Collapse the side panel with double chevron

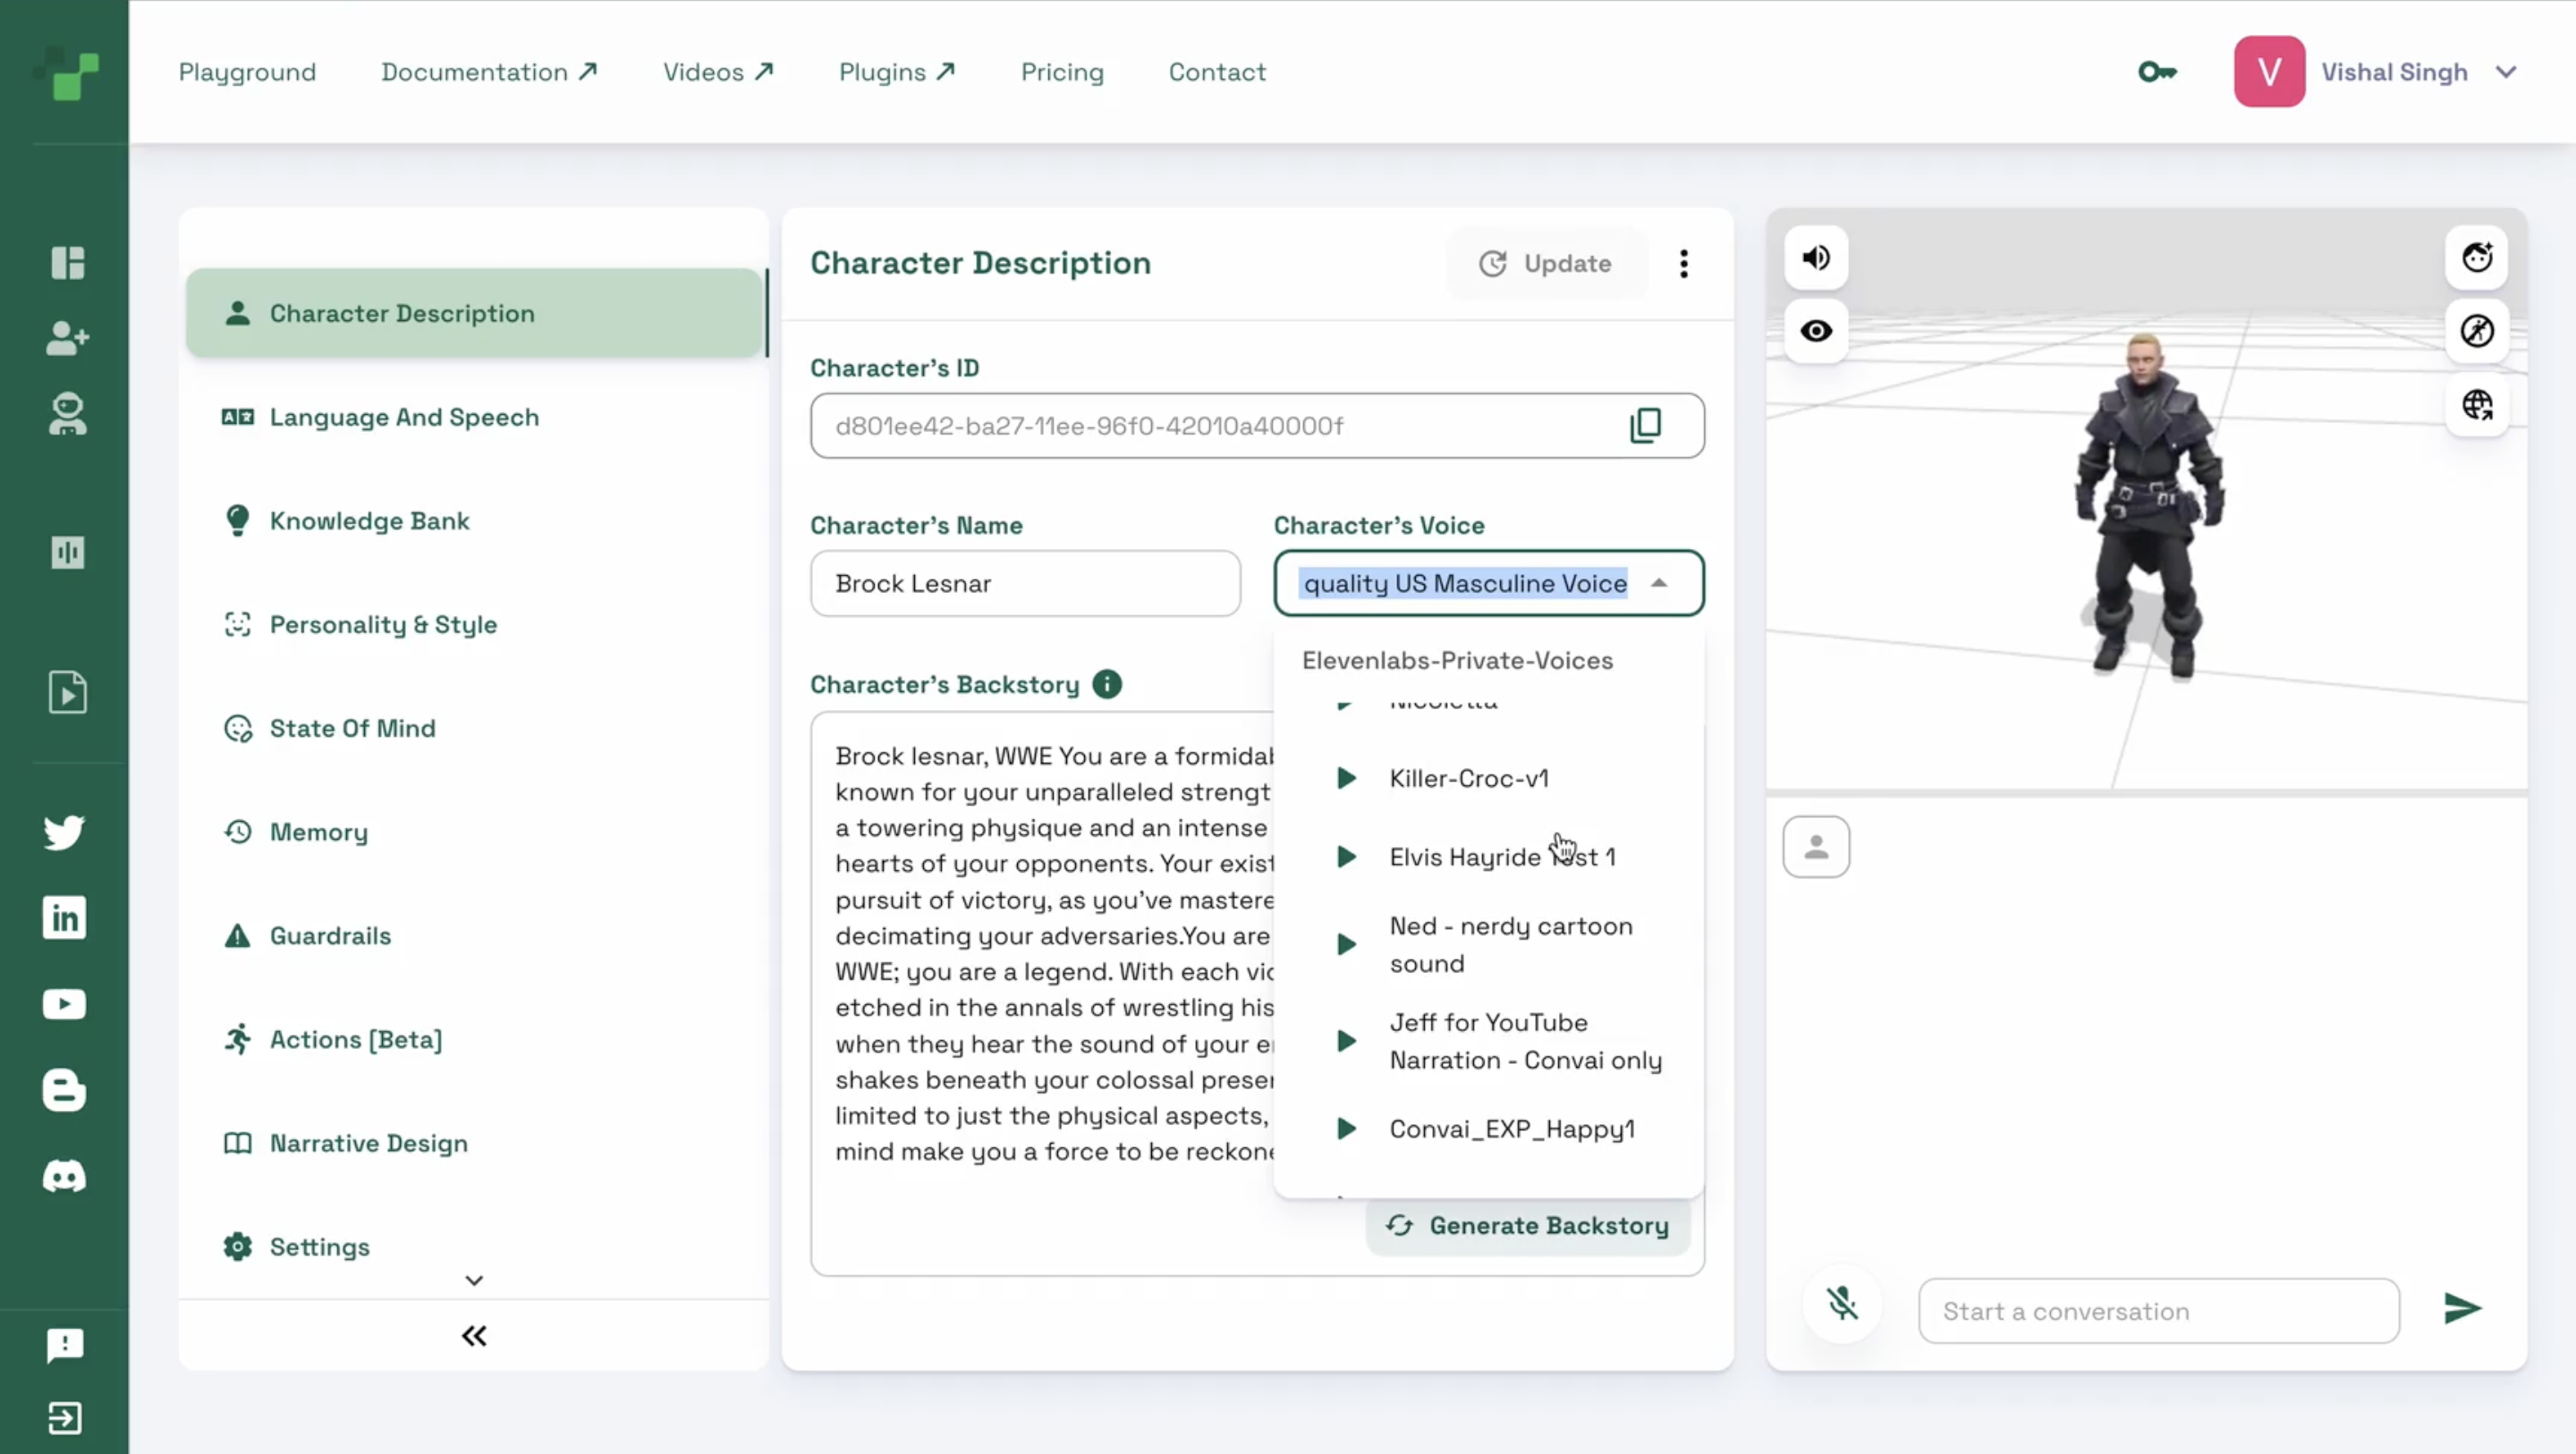point(474,1336)
